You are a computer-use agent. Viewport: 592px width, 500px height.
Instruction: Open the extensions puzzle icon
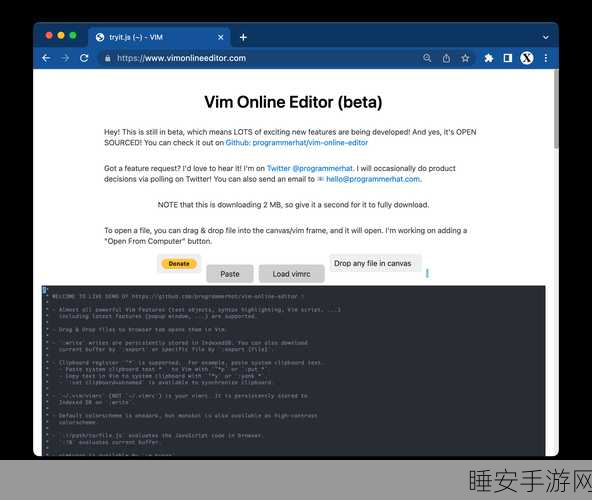pyautogui.click(x=489, y=58)
